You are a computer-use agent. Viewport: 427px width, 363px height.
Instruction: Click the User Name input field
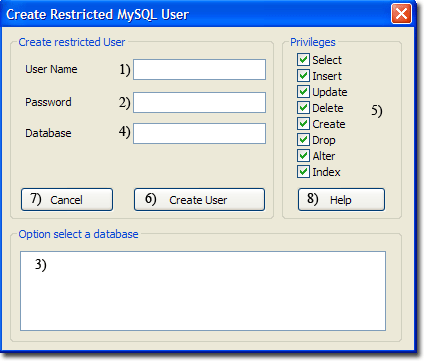[199, 70]
